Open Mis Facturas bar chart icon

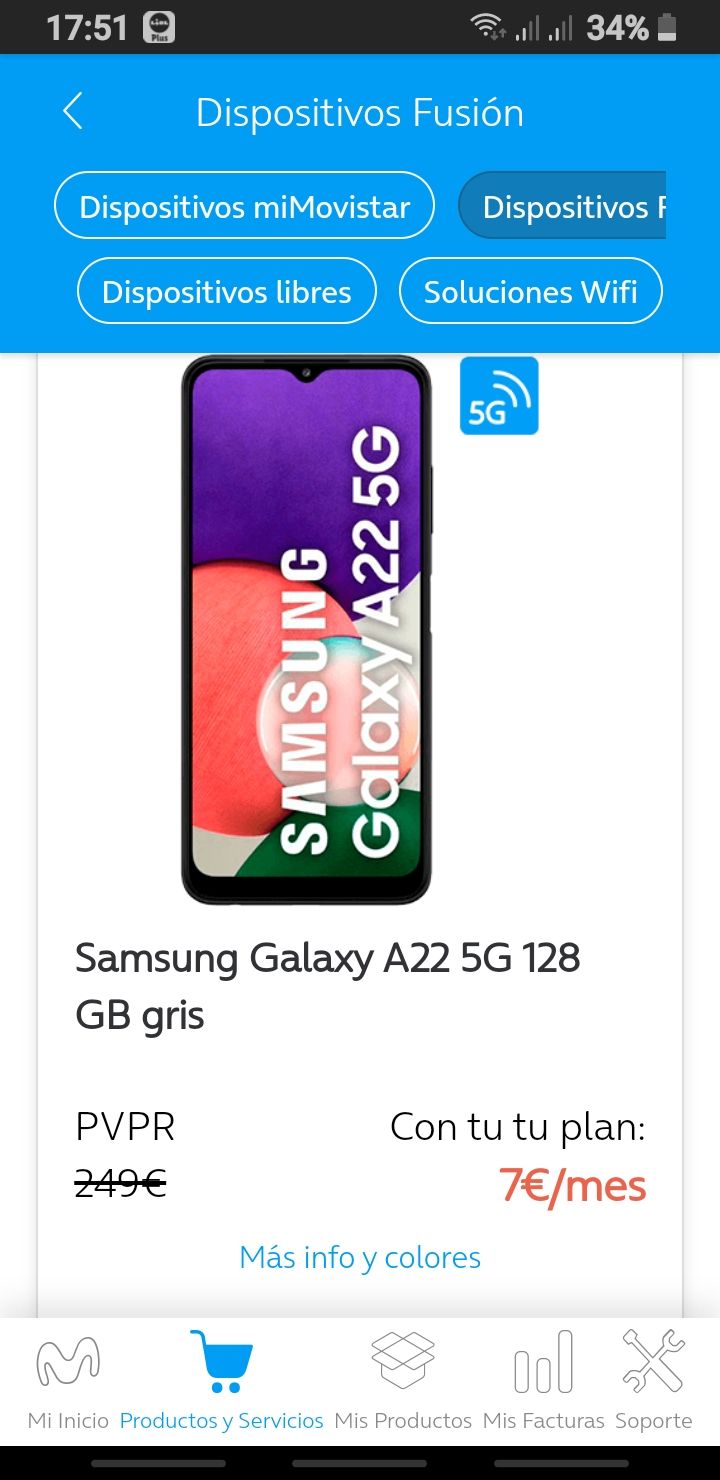point(544,1361)
